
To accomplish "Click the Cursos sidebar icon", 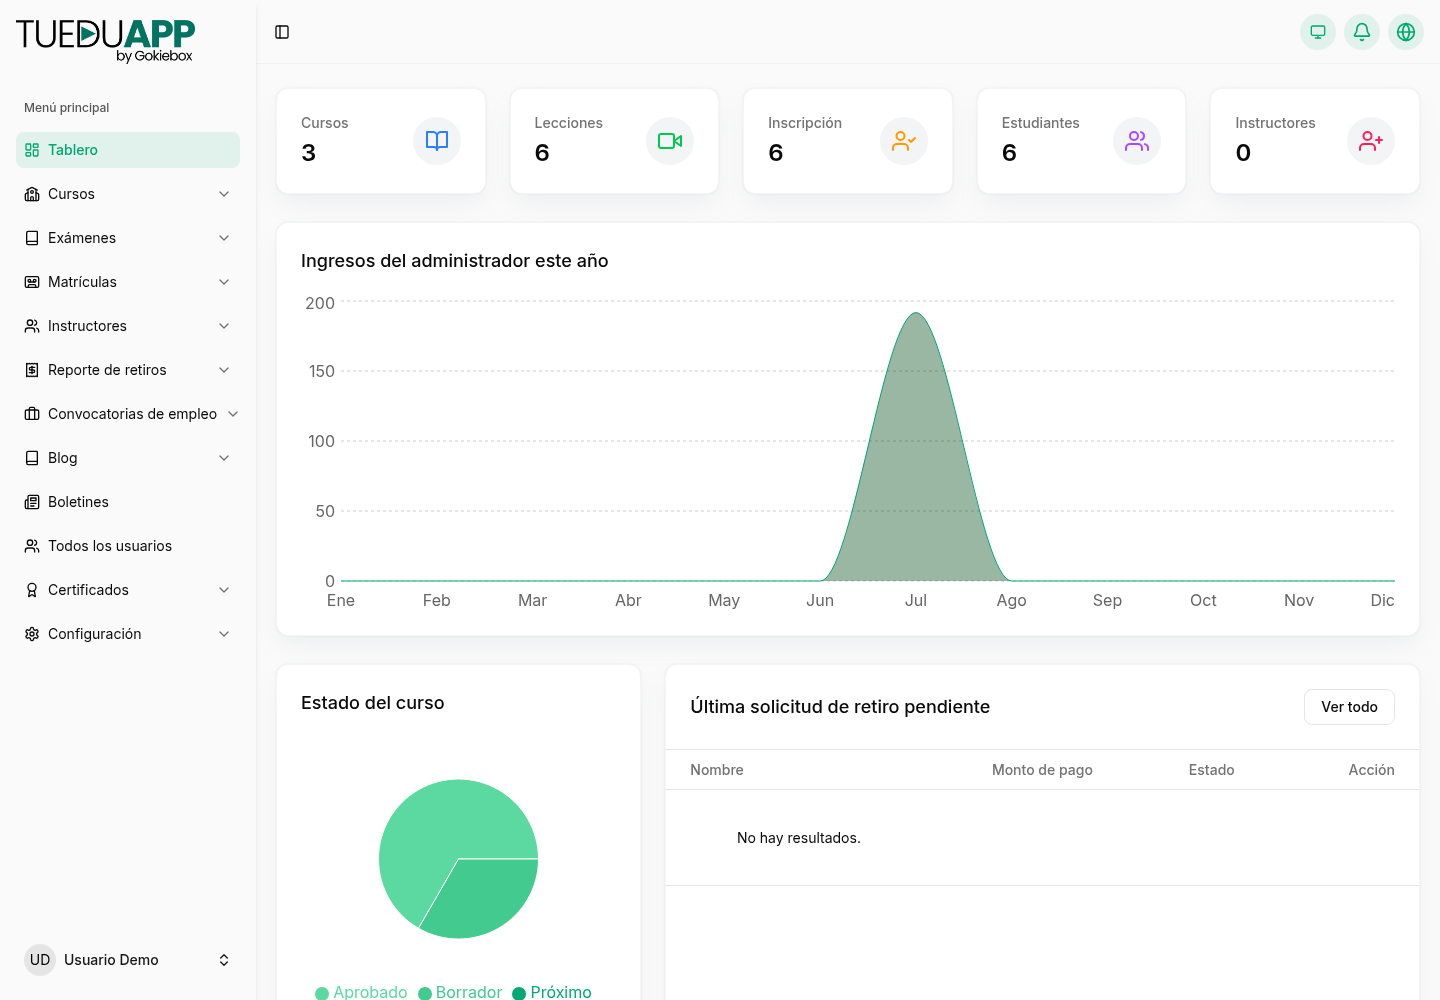I will 32,194.
